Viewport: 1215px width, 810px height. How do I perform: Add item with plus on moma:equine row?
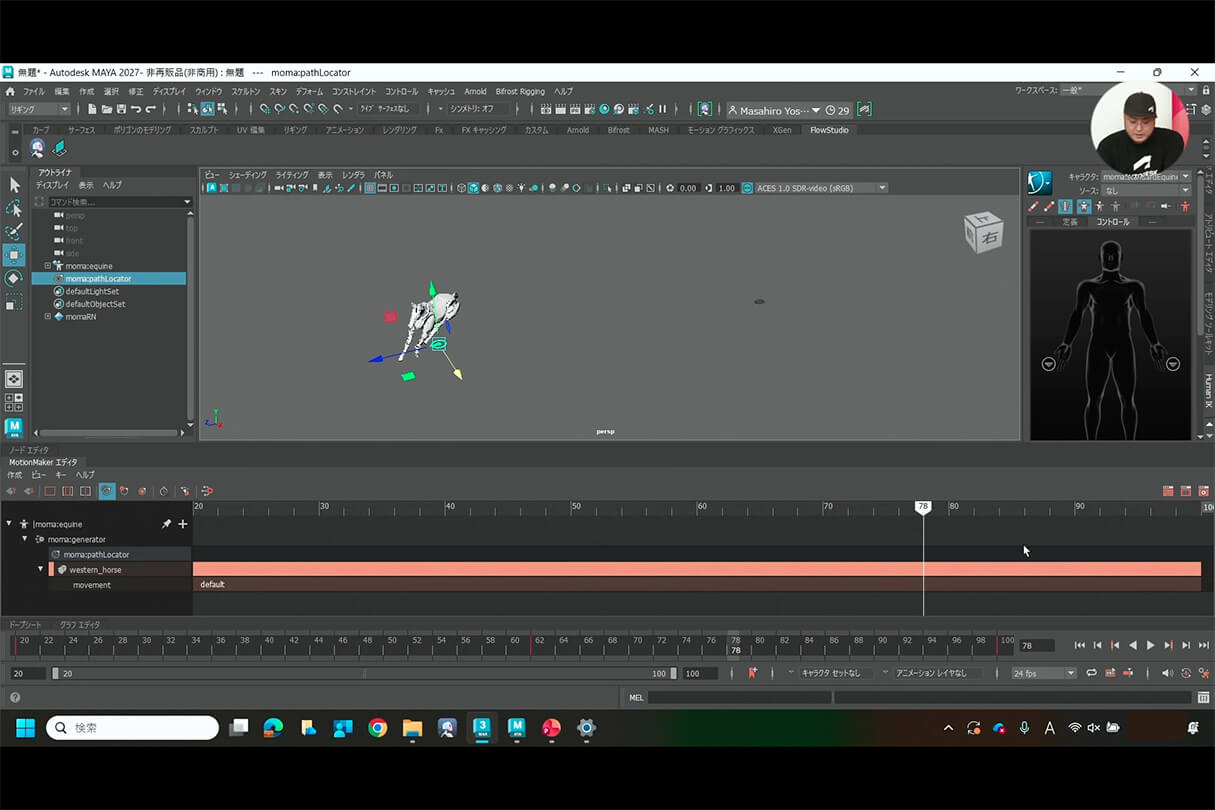182,524
